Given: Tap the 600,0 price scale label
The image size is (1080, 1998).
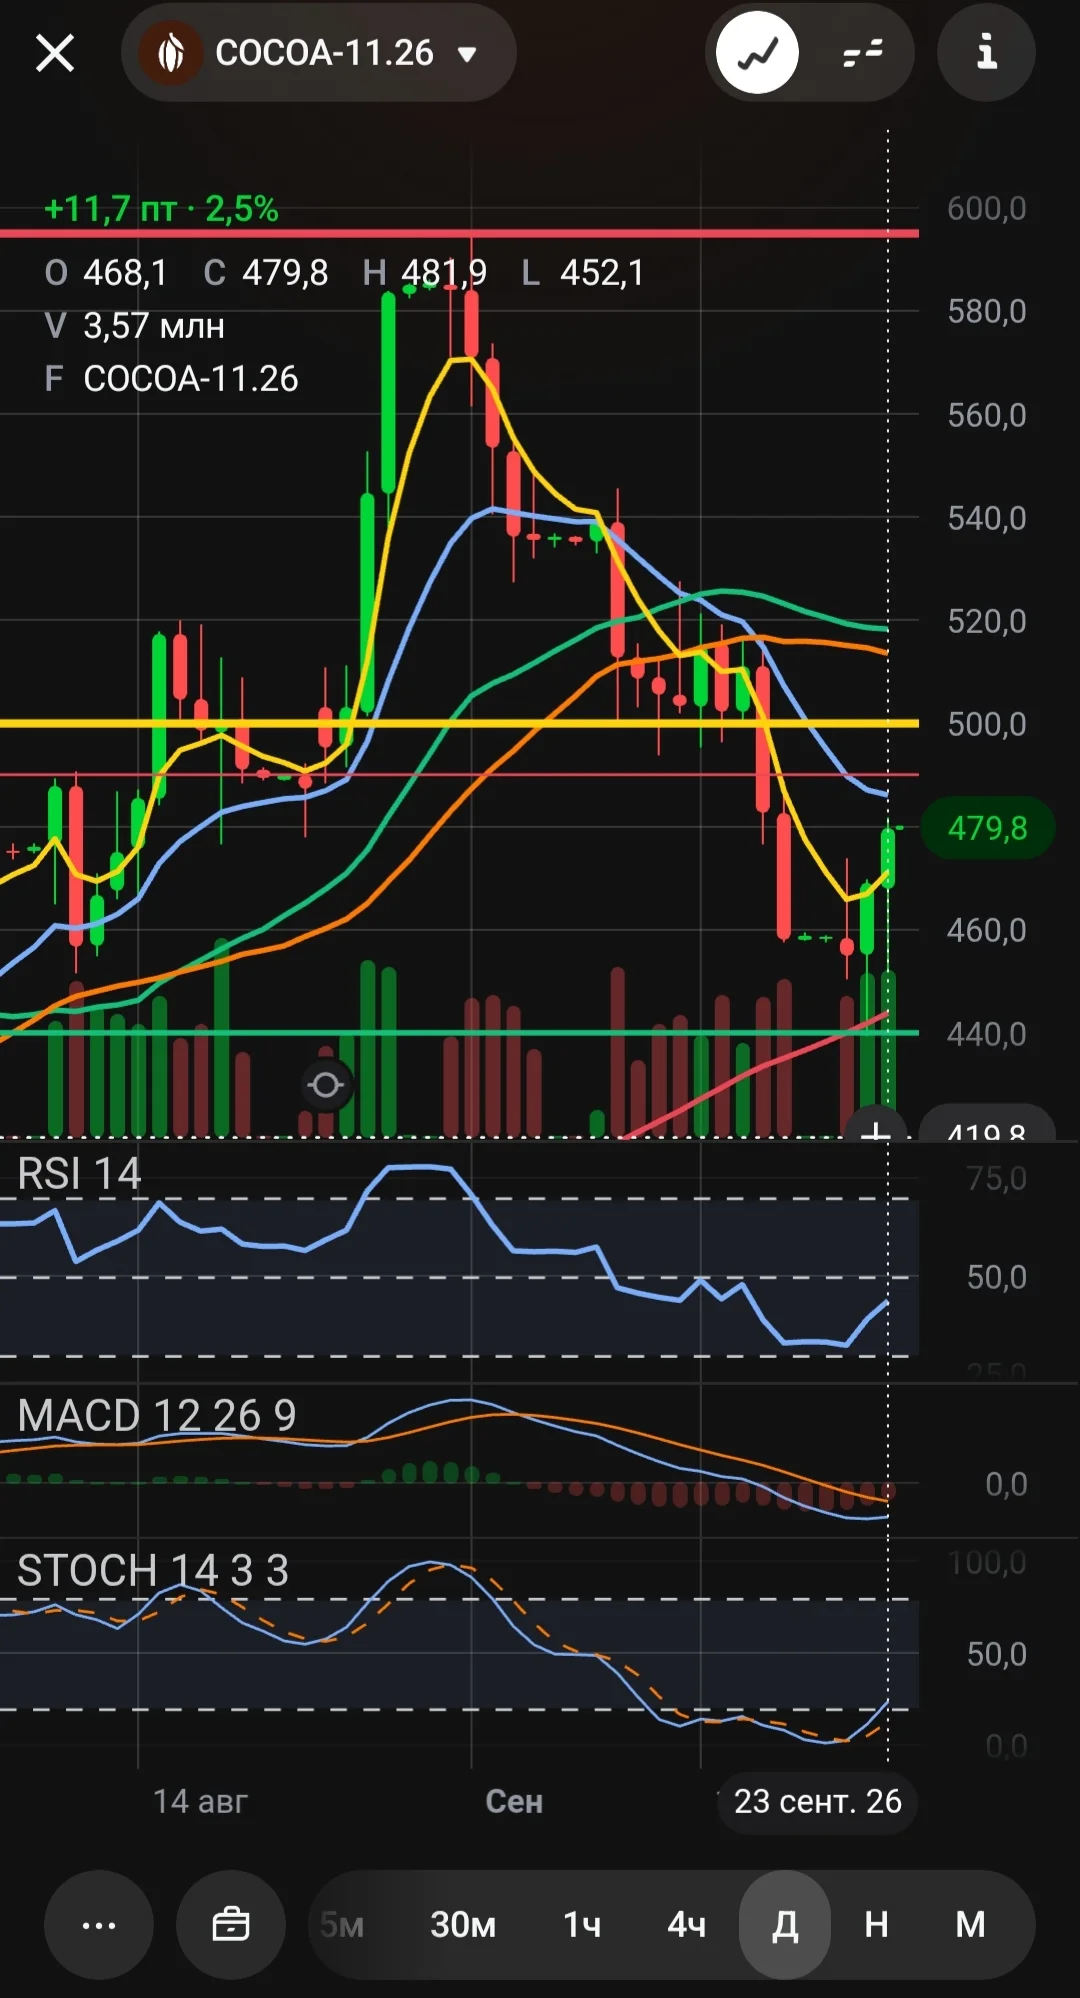Looking at the screenshot, I should [x=987, y=208].
